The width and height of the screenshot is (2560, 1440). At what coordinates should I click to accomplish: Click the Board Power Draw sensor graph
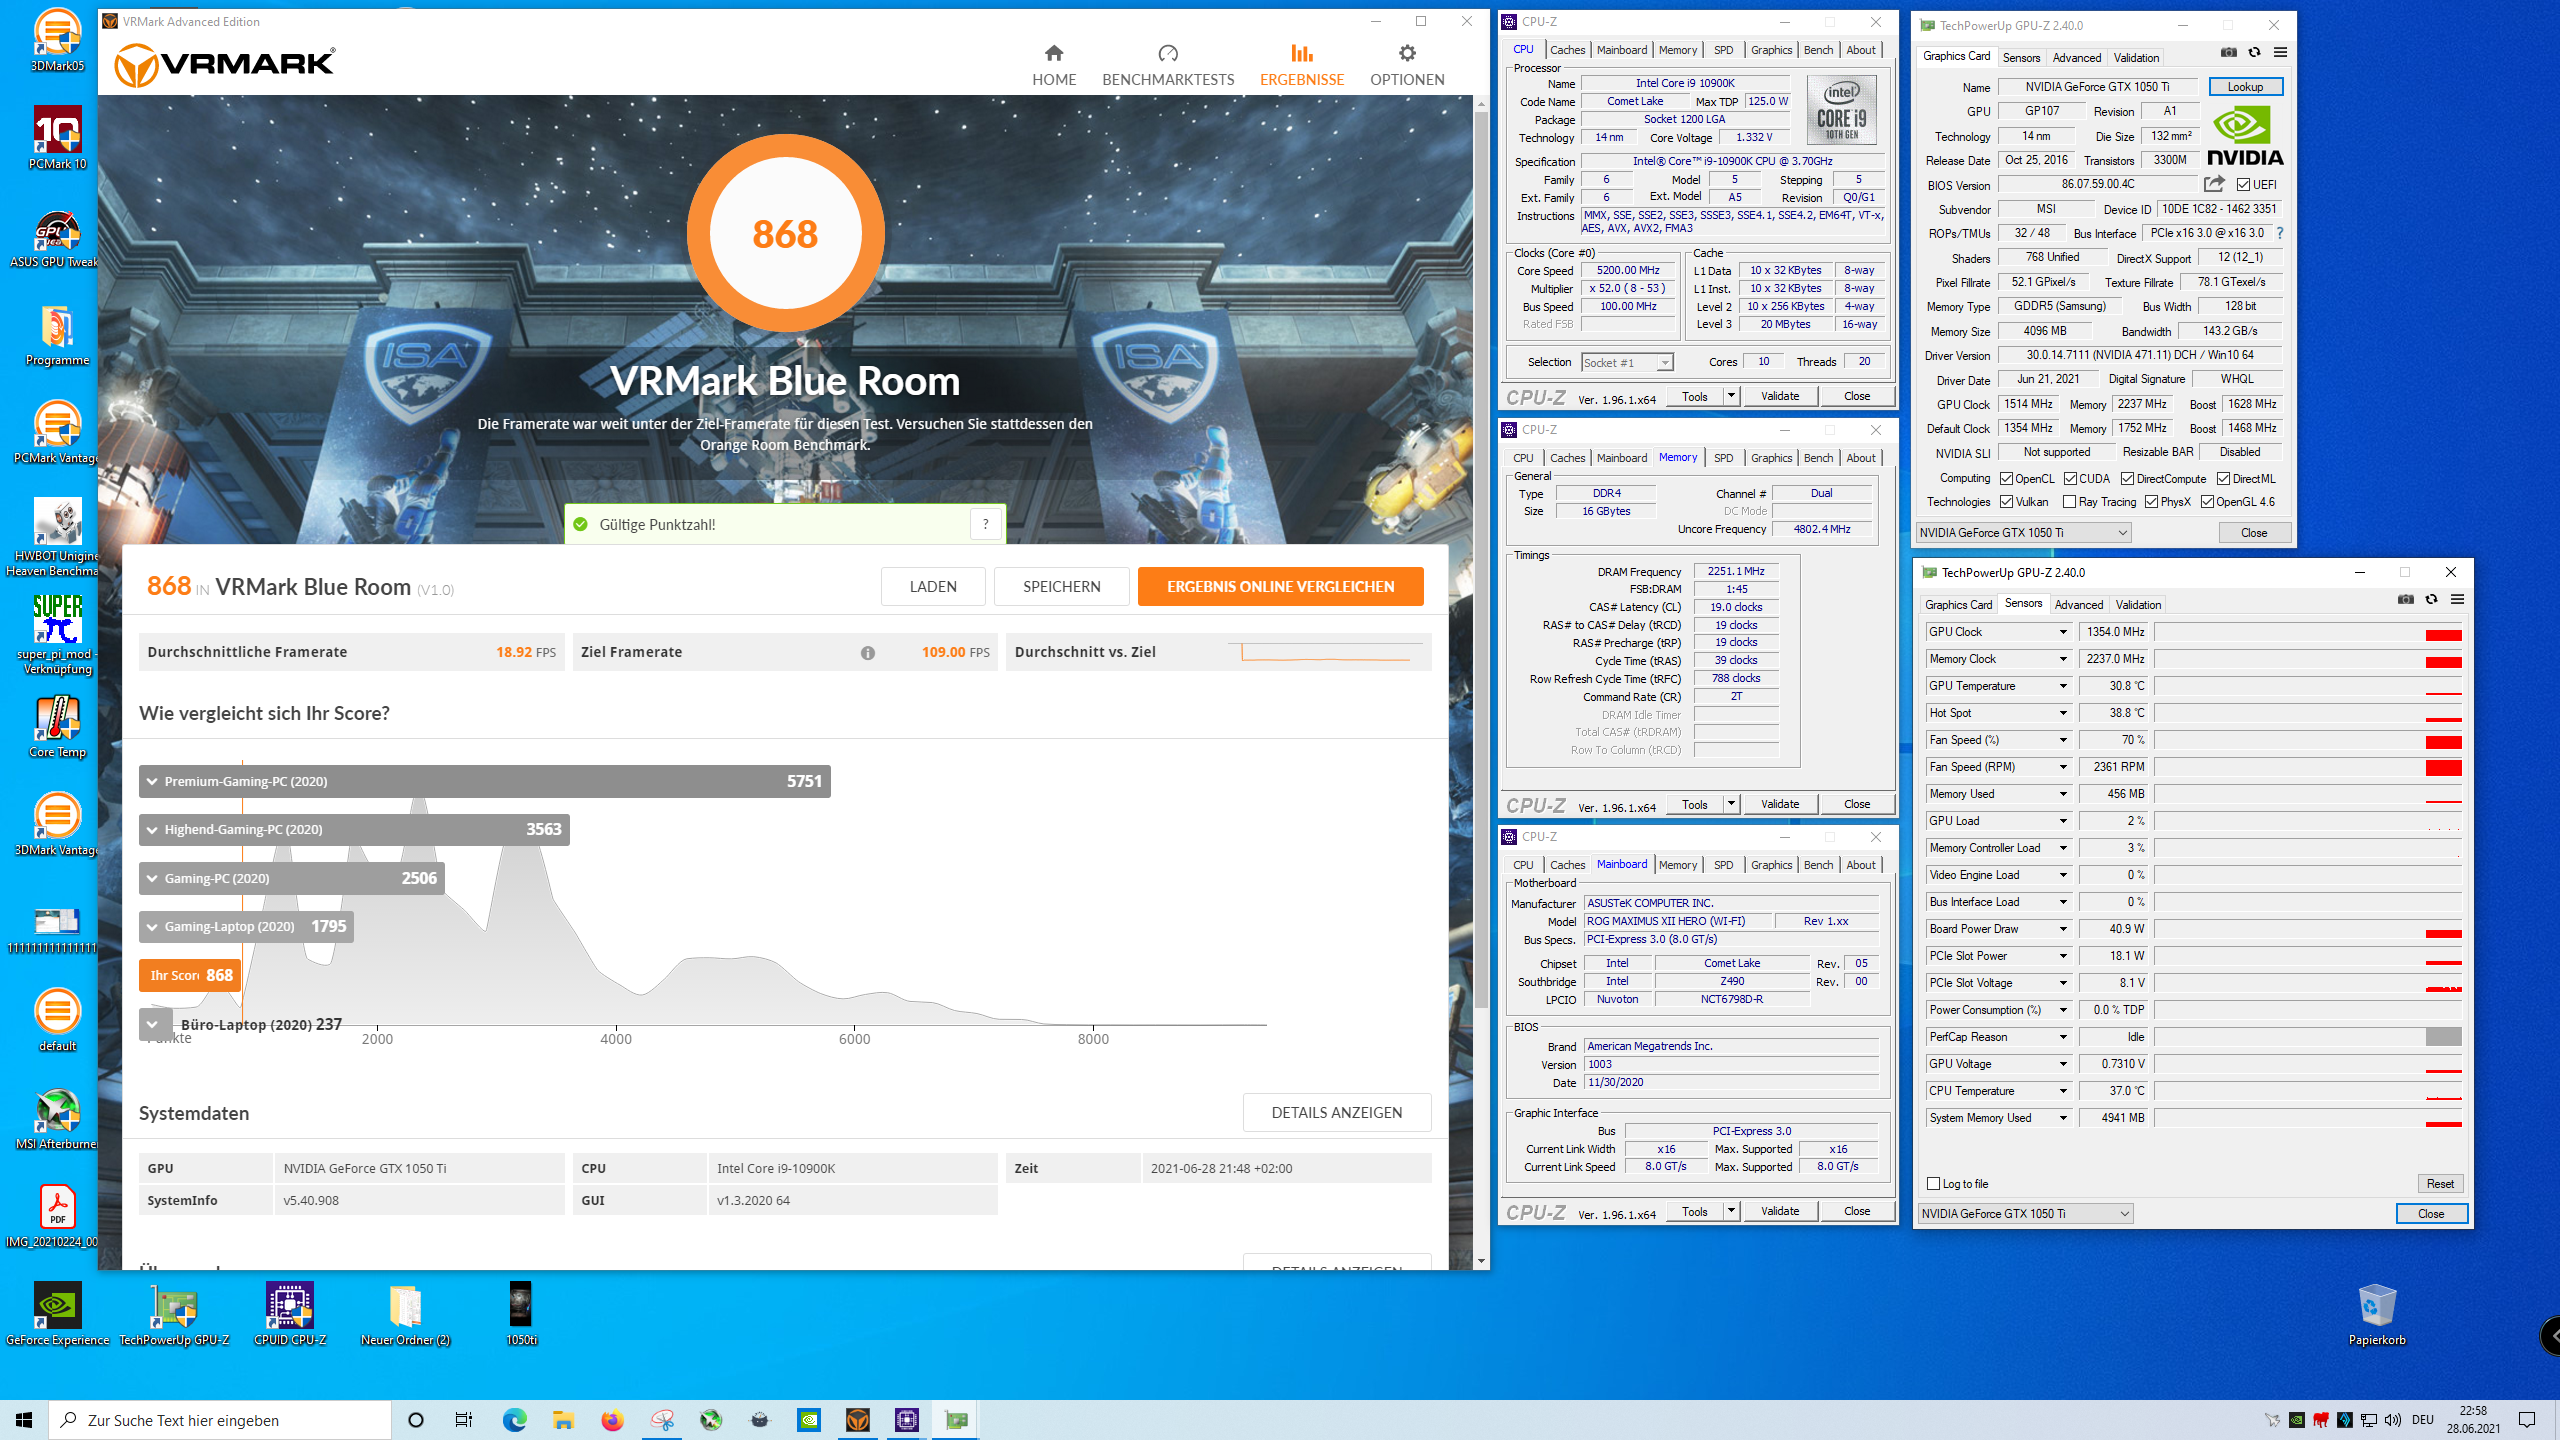click(x=2308, y=929)
